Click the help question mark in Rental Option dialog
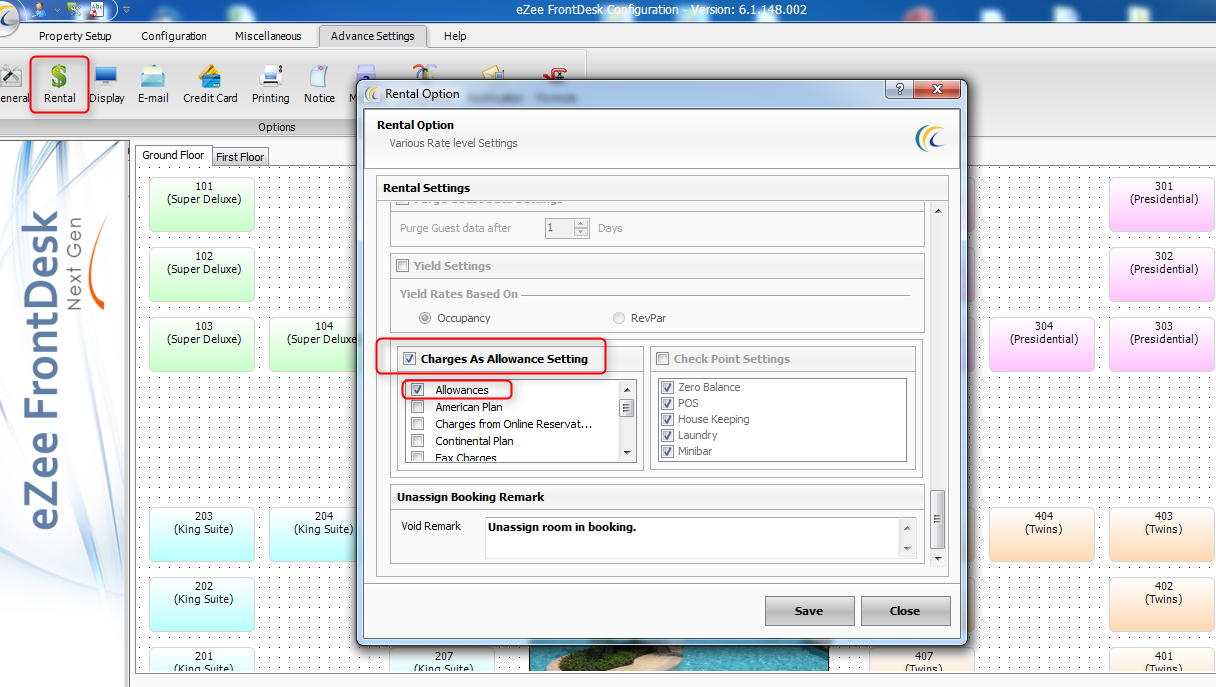This screenshot has width=1216, height=687. (900, 90)
